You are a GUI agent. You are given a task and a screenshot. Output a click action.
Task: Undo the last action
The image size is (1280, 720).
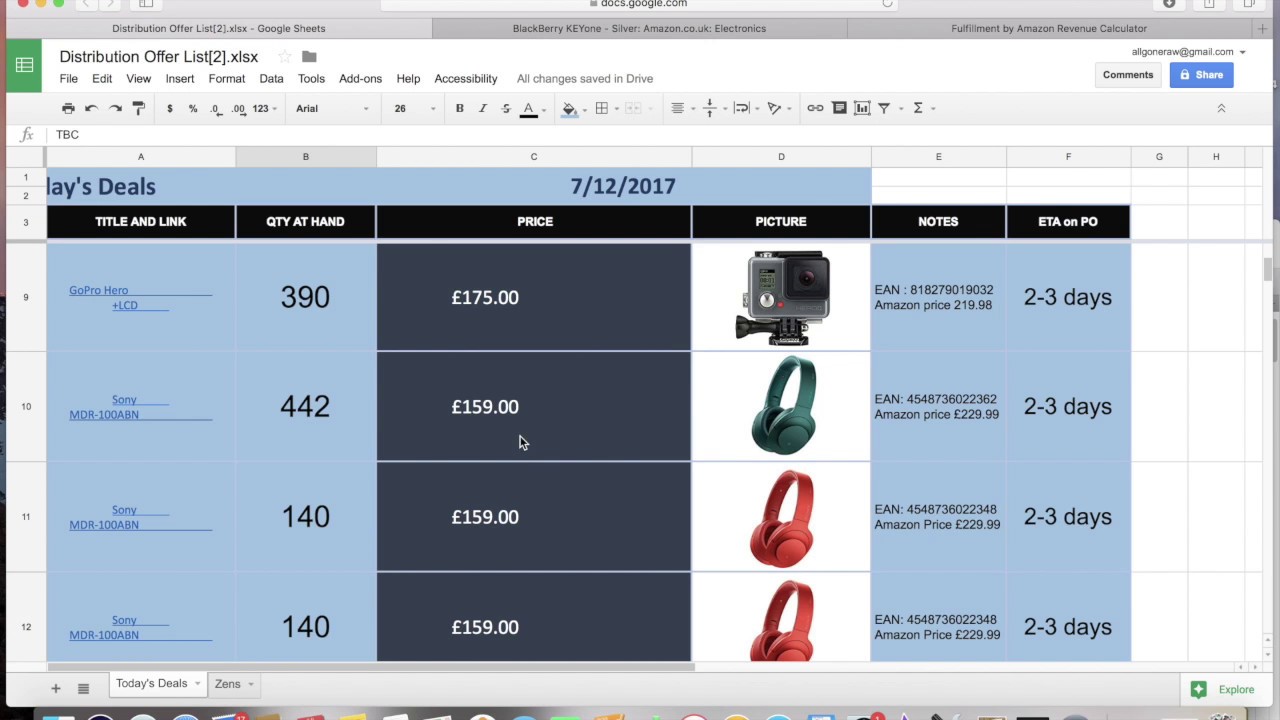[x=91, y=108]
